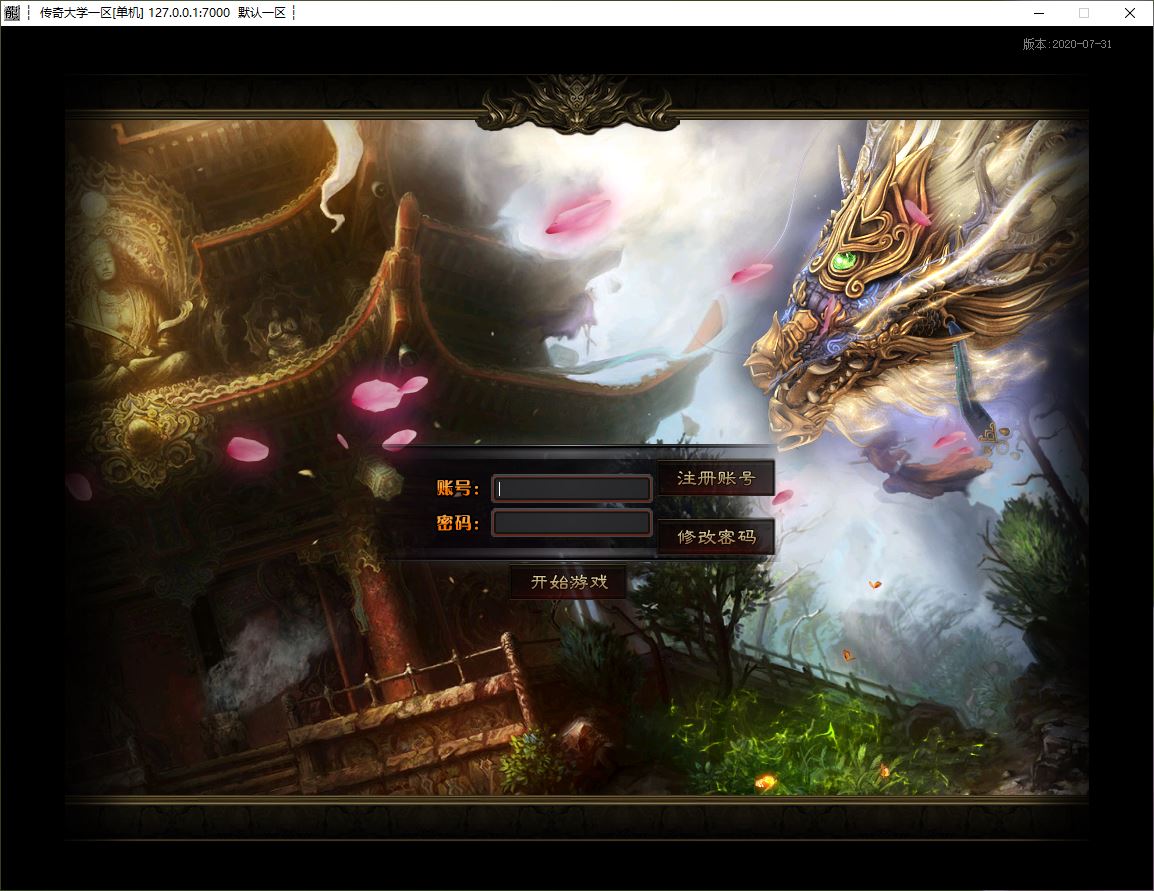
Task: Minimize the game client window
Action: 1038,13
